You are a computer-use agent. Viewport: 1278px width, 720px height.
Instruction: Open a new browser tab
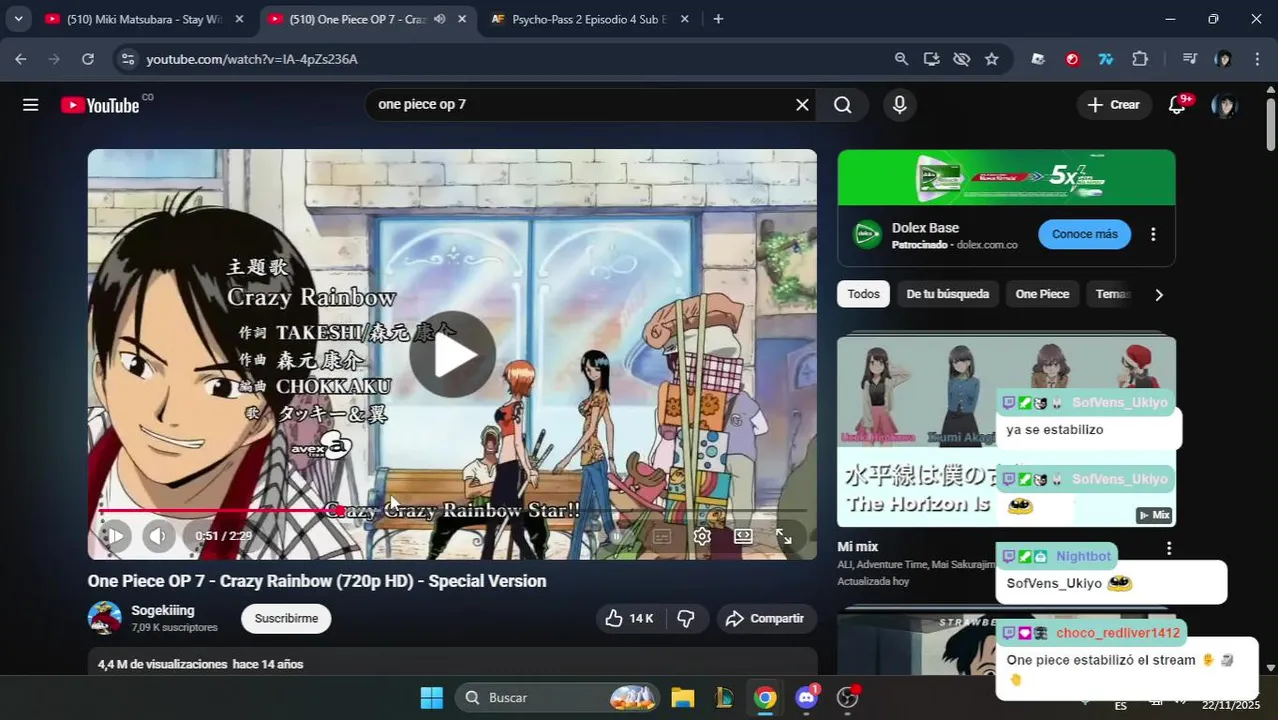[718, 19]
